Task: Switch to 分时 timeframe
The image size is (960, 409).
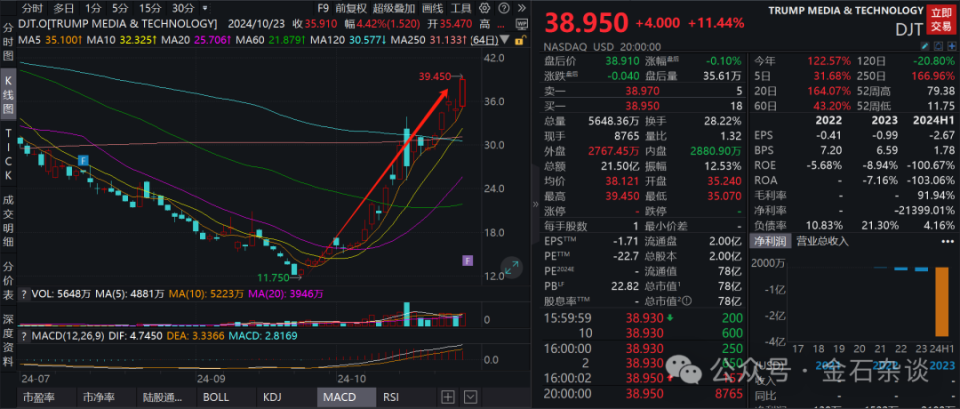Action: click(x=33, y=9)
